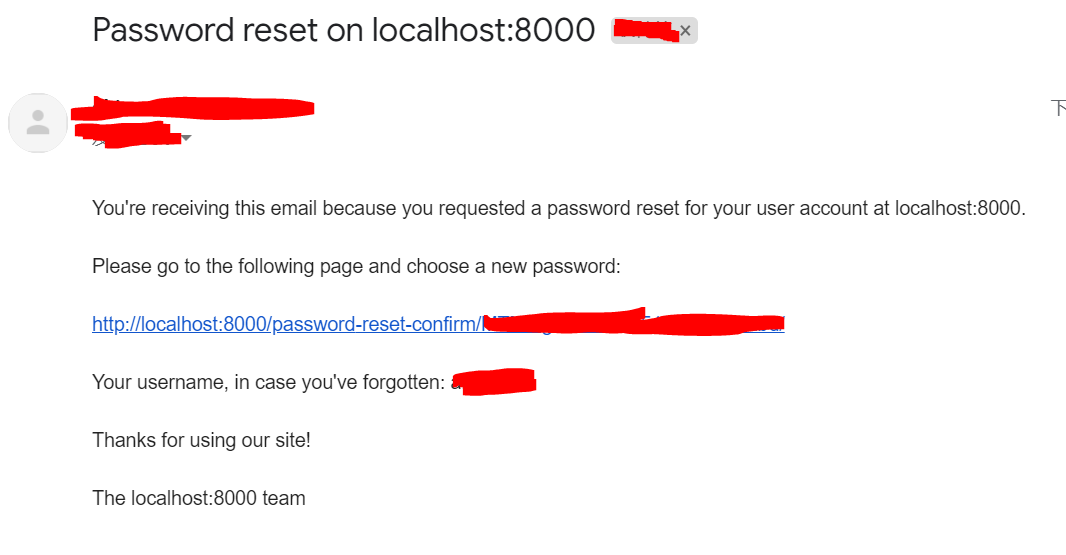This screenshot has width=1066, height=555.
Task: Expand recipient details with the small arrow
Action: click(x=186, y=138)
